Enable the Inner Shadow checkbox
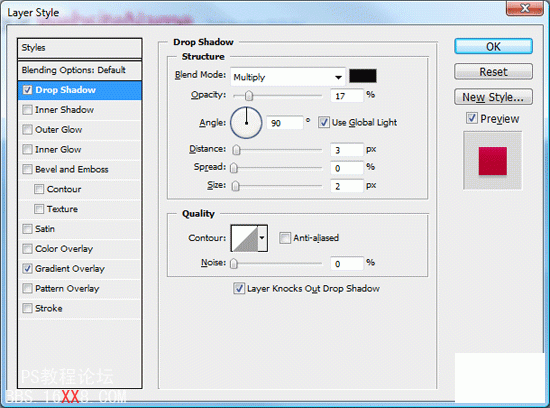550x408 pixels. tap(27, 110)
